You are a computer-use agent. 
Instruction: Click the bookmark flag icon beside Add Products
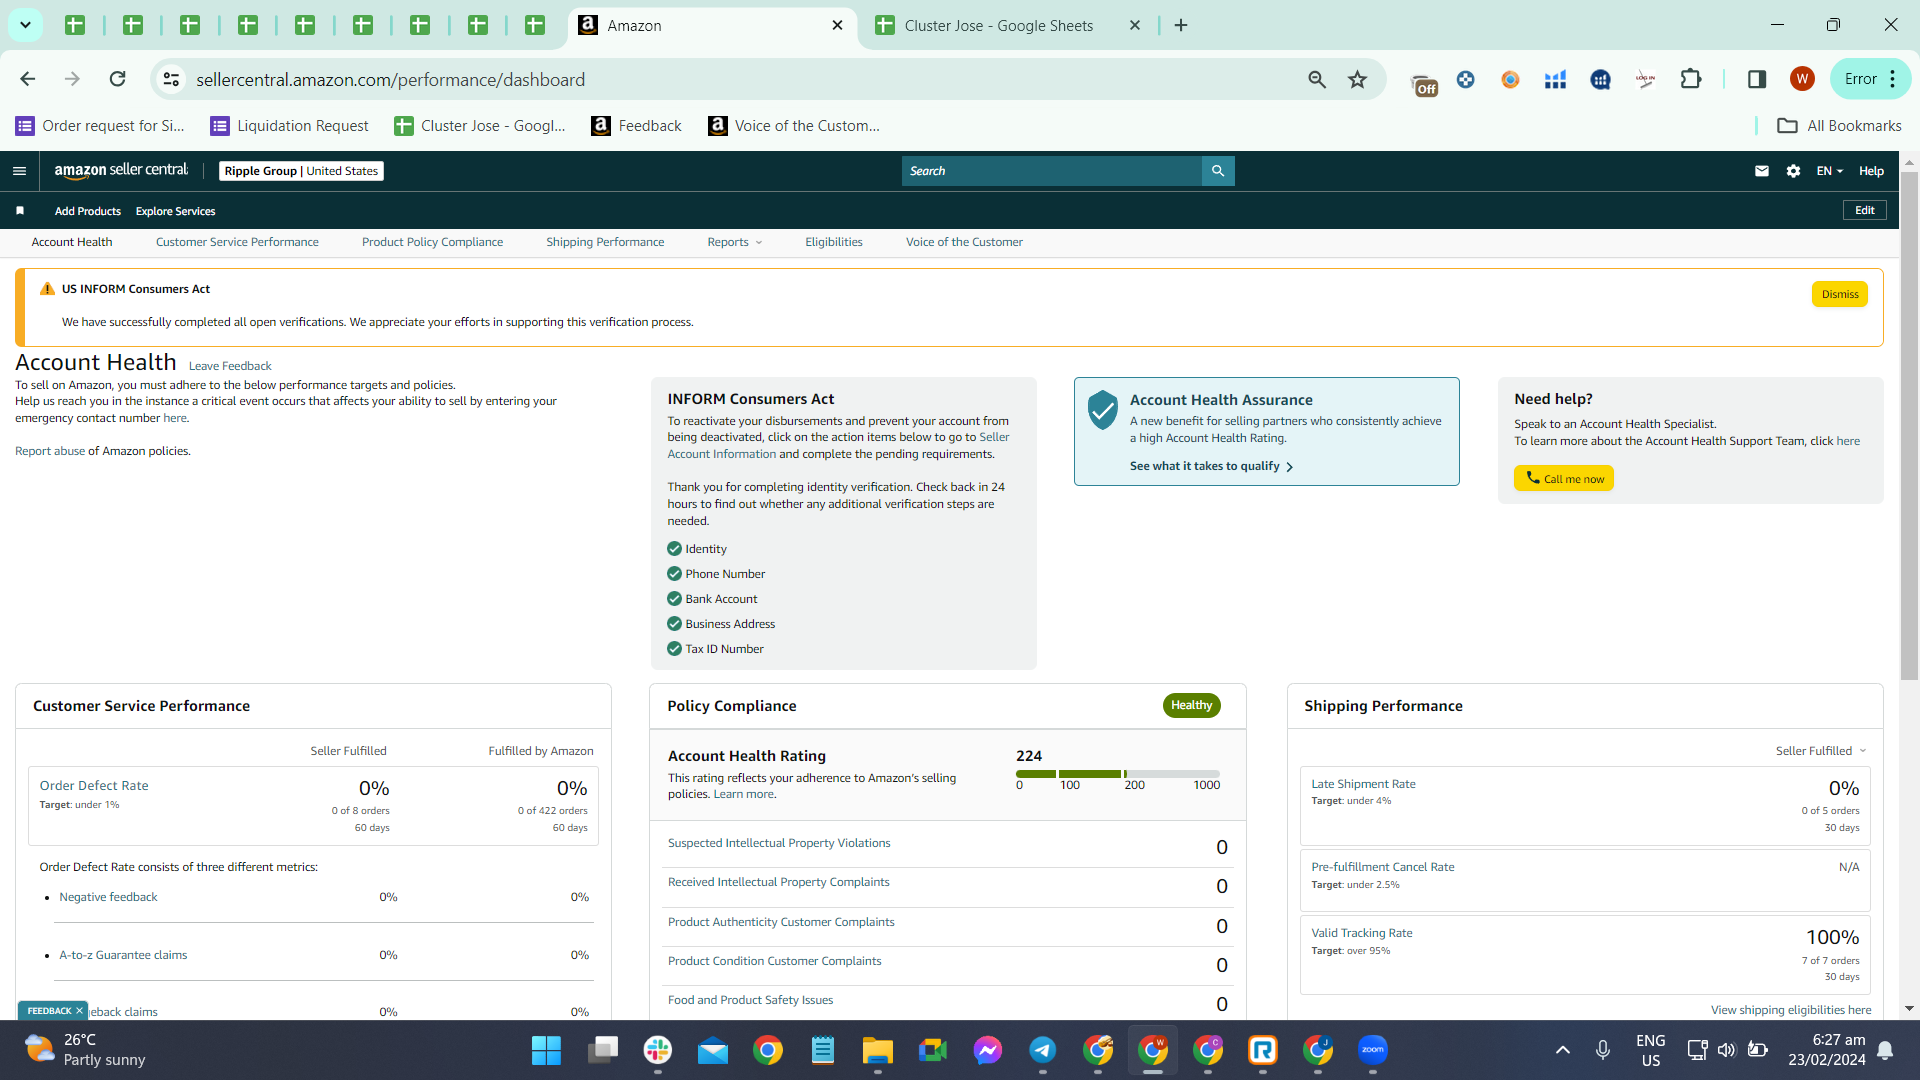[x=20, y=211]
